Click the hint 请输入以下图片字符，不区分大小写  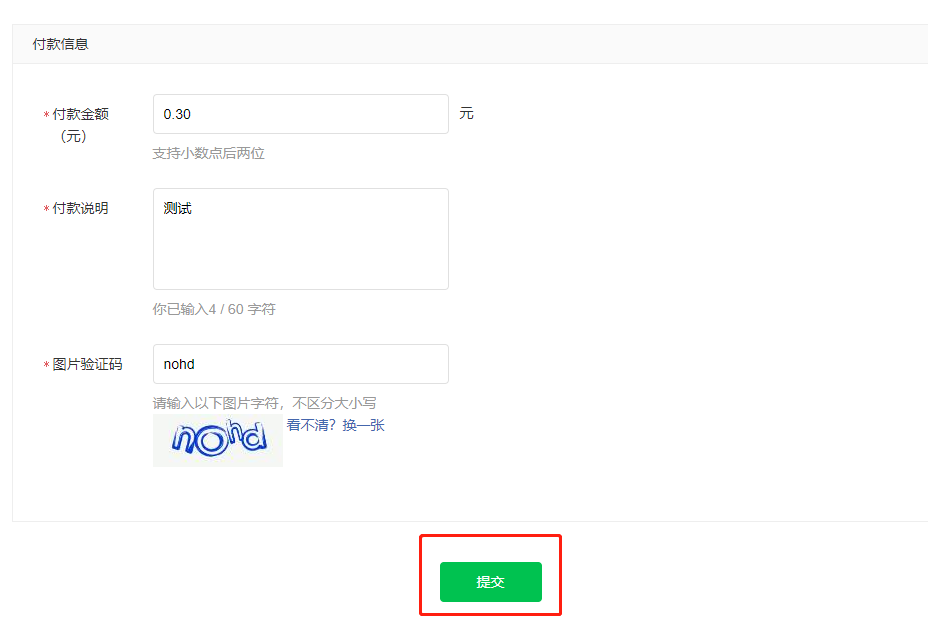pyautogui.click(x=265, y=403)
